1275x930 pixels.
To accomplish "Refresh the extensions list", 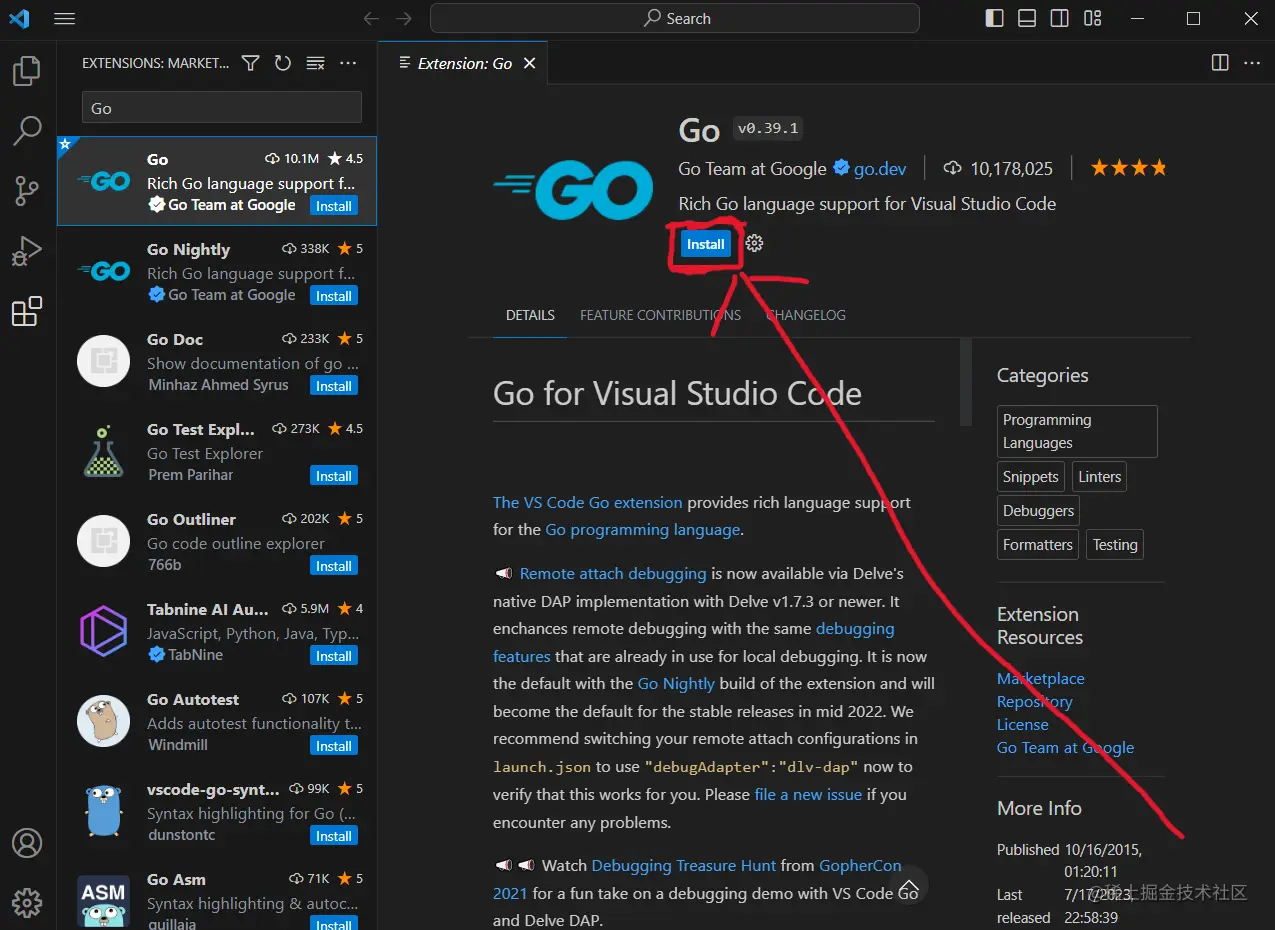I will 283,63.
